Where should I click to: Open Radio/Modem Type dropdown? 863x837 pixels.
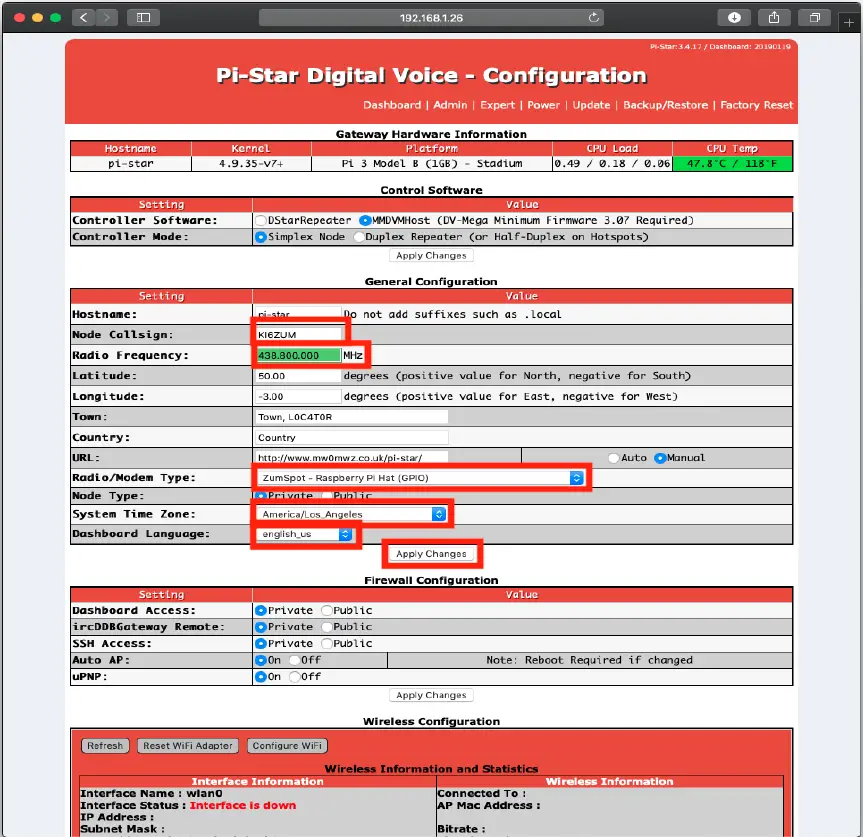[x=418, y=478]
